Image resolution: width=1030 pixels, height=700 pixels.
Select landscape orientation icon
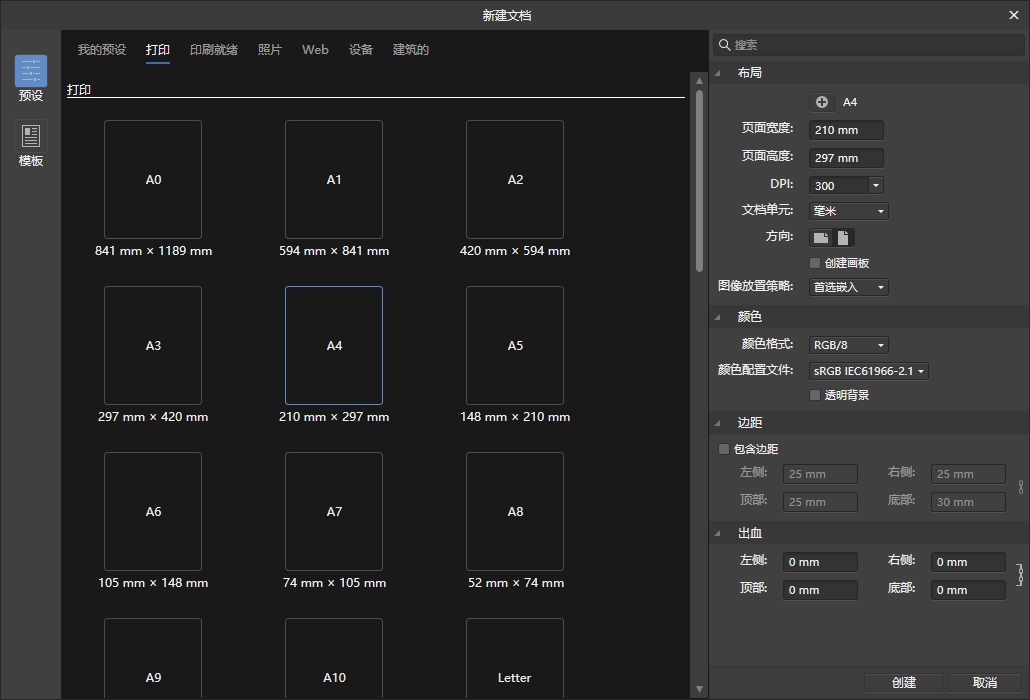[821, 238]
